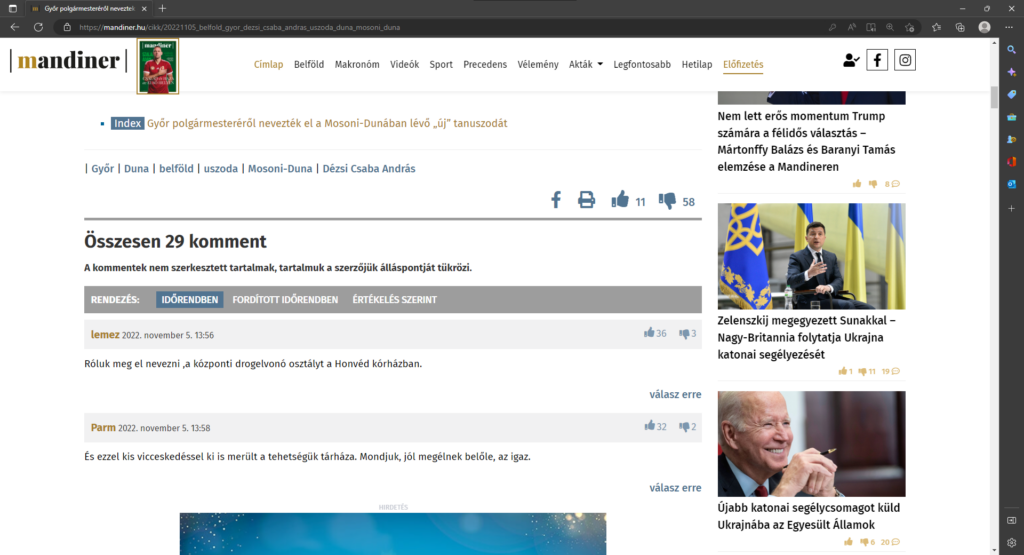Screen dimensions: 1024x555
Task: Upvote lemez's comment
Action: coord(649,334)
